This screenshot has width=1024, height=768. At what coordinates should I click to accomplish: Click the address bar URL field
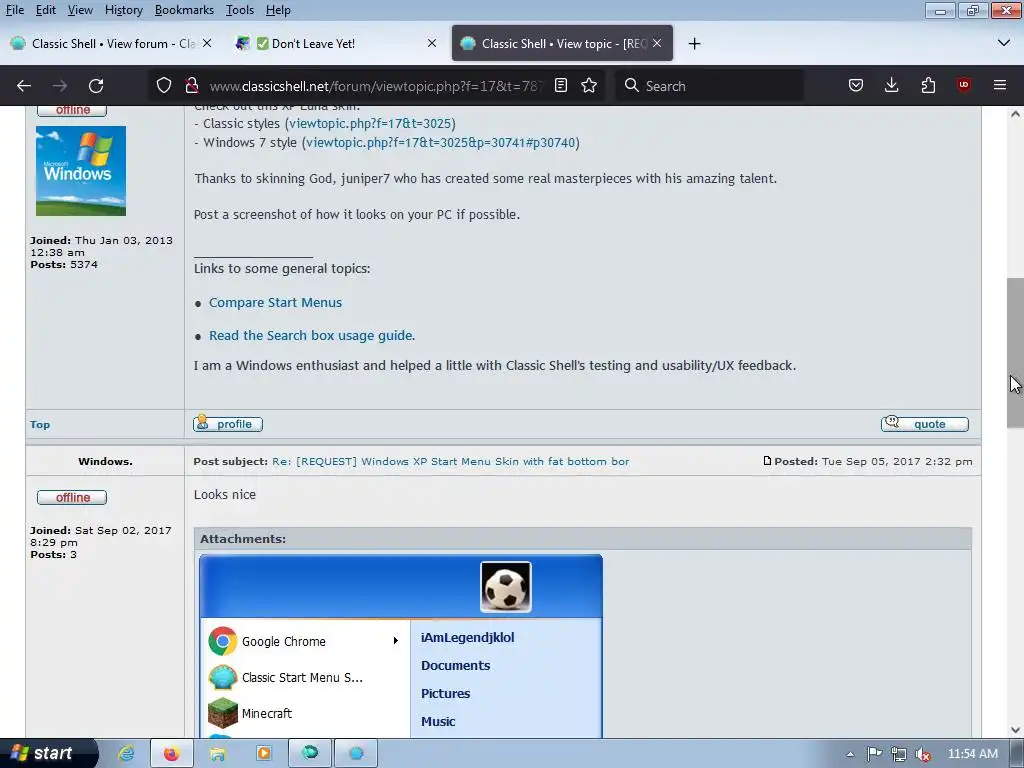pos(376,86)
